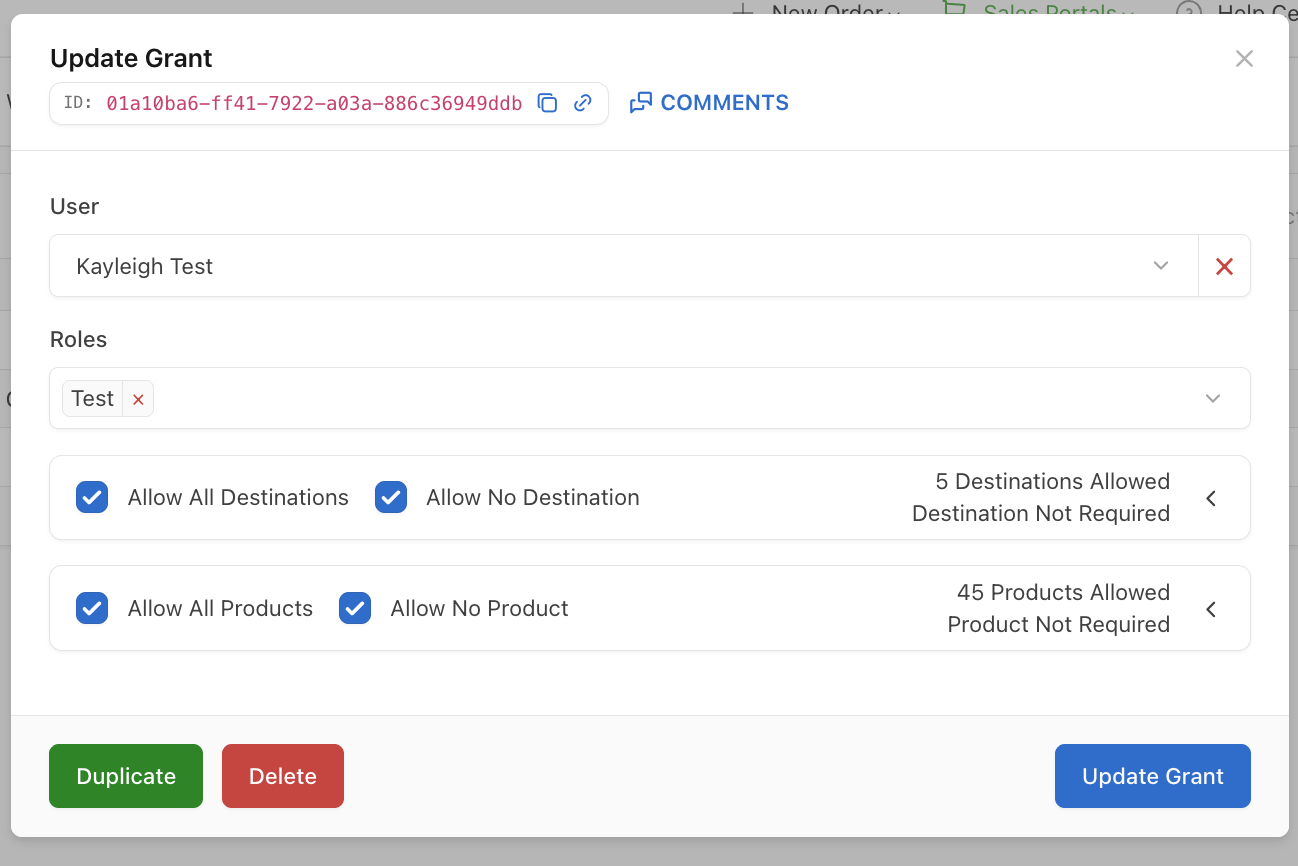The image size is (1298, 866).
Task: Copy the grant ID to clipboard
Action: pos(547,103)
